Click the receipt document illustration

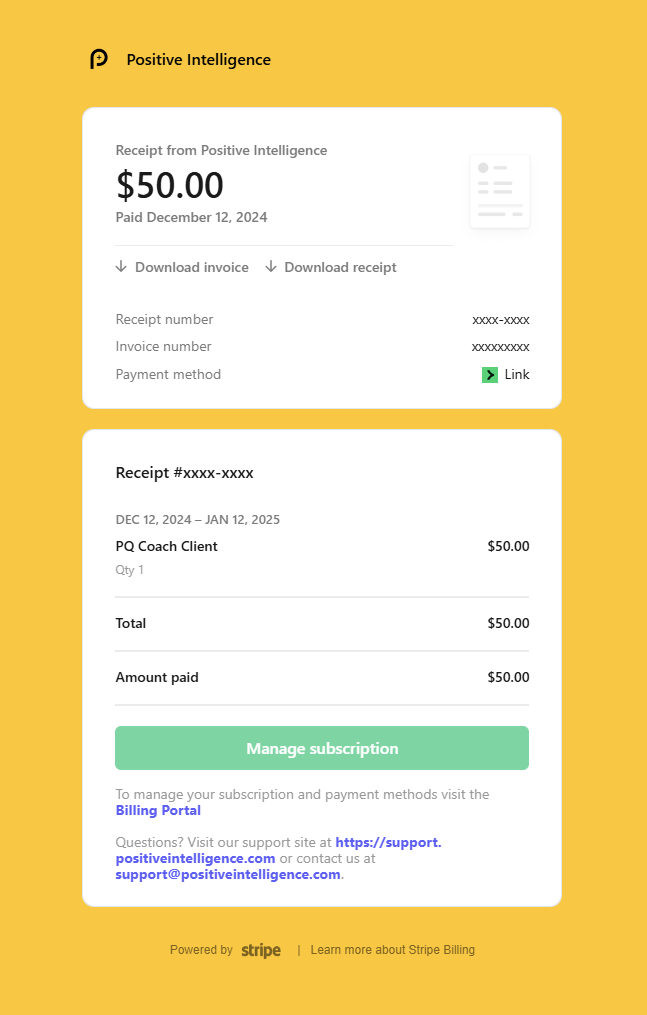[500, 191]
